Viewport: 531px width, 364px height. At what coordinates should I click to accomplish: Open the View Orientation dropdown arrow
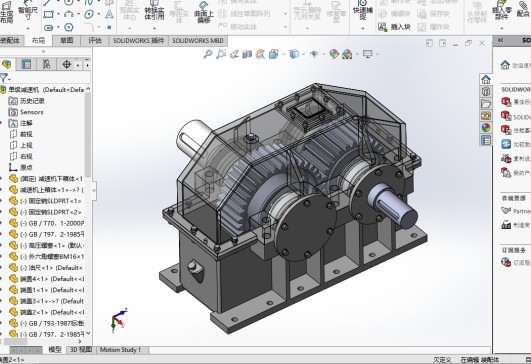[x=283, y=54]
